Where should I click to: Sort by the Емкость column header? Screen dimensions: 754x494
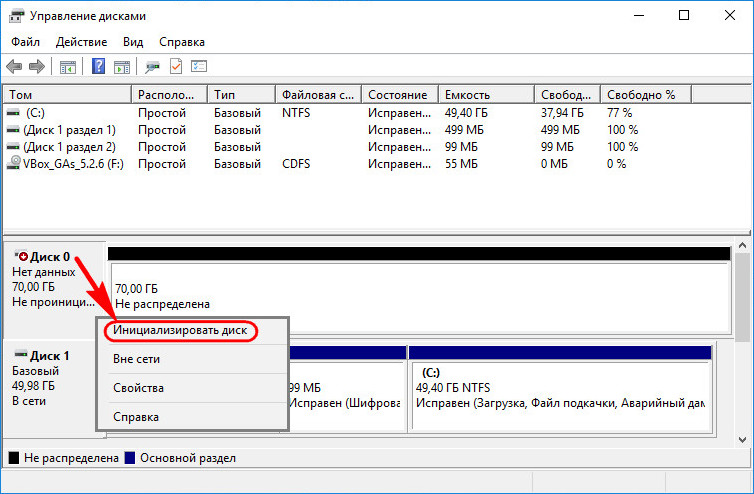[x=486, y=95]
